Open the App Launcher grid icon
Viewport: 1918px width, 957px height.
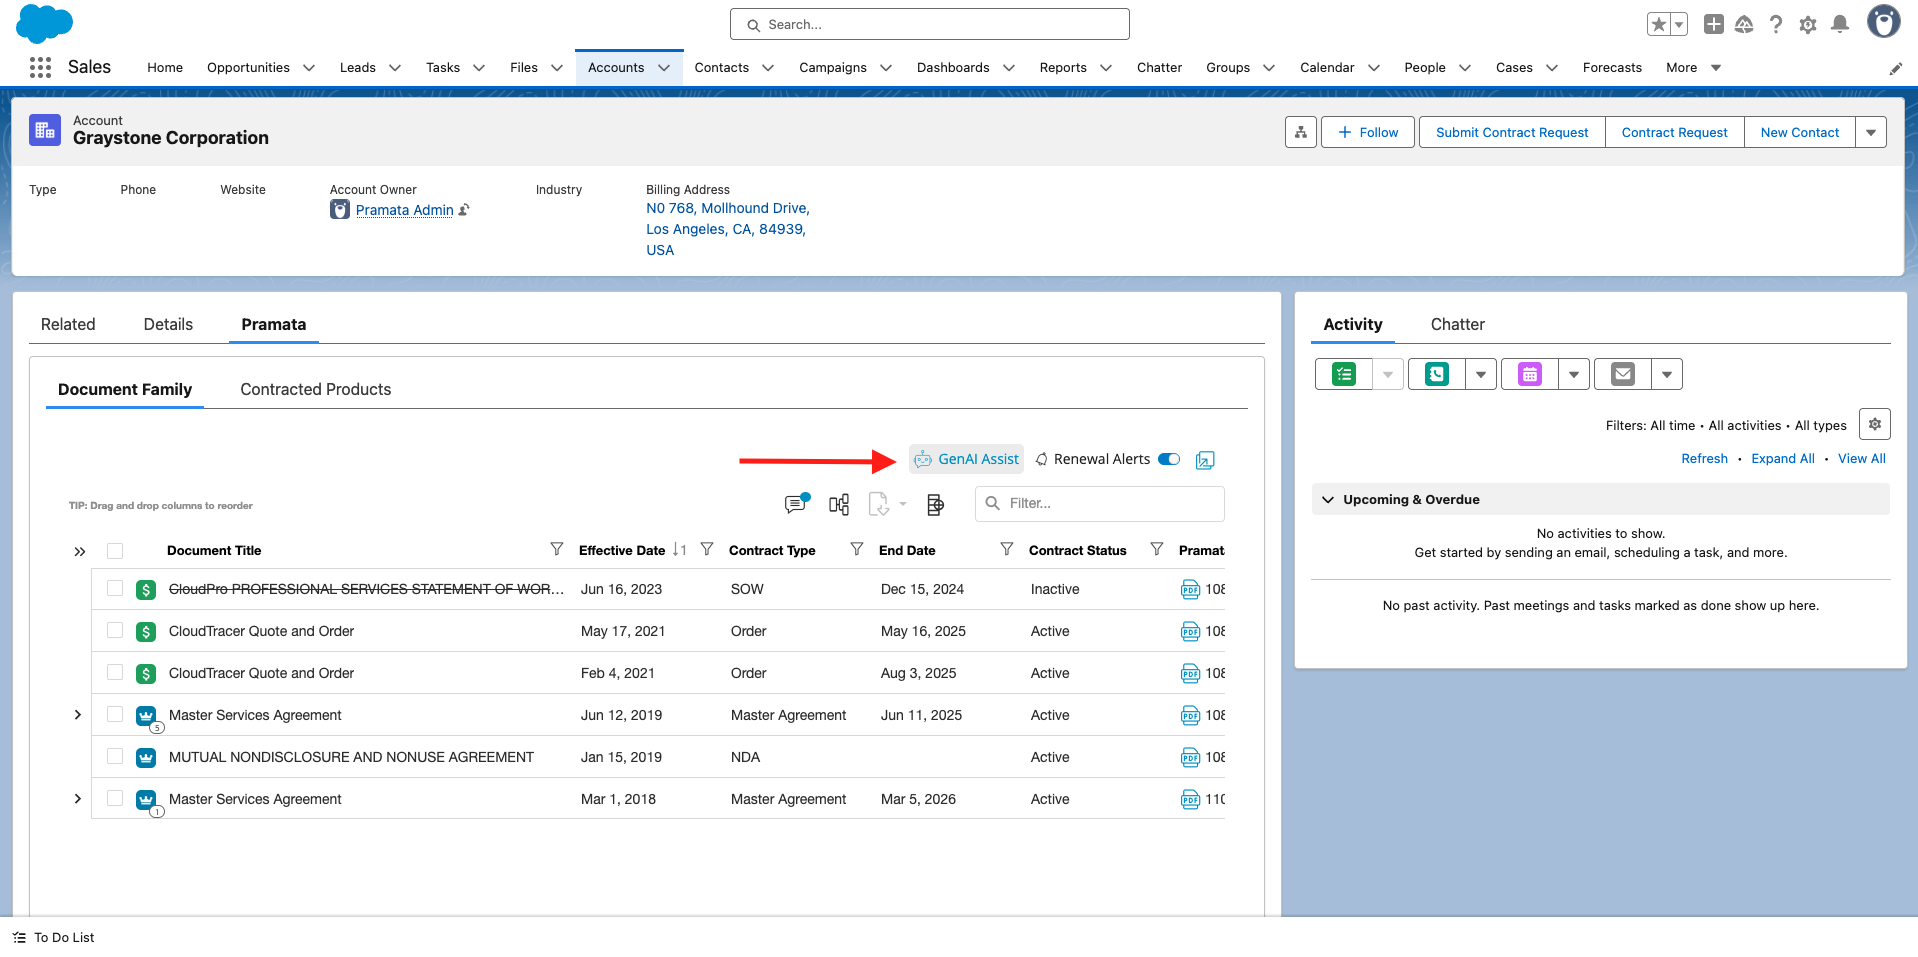40,67
